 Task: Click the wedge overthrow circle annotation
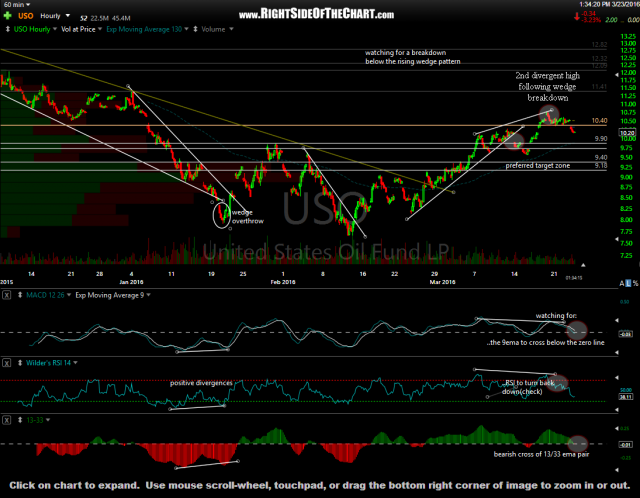click(221, 213)
